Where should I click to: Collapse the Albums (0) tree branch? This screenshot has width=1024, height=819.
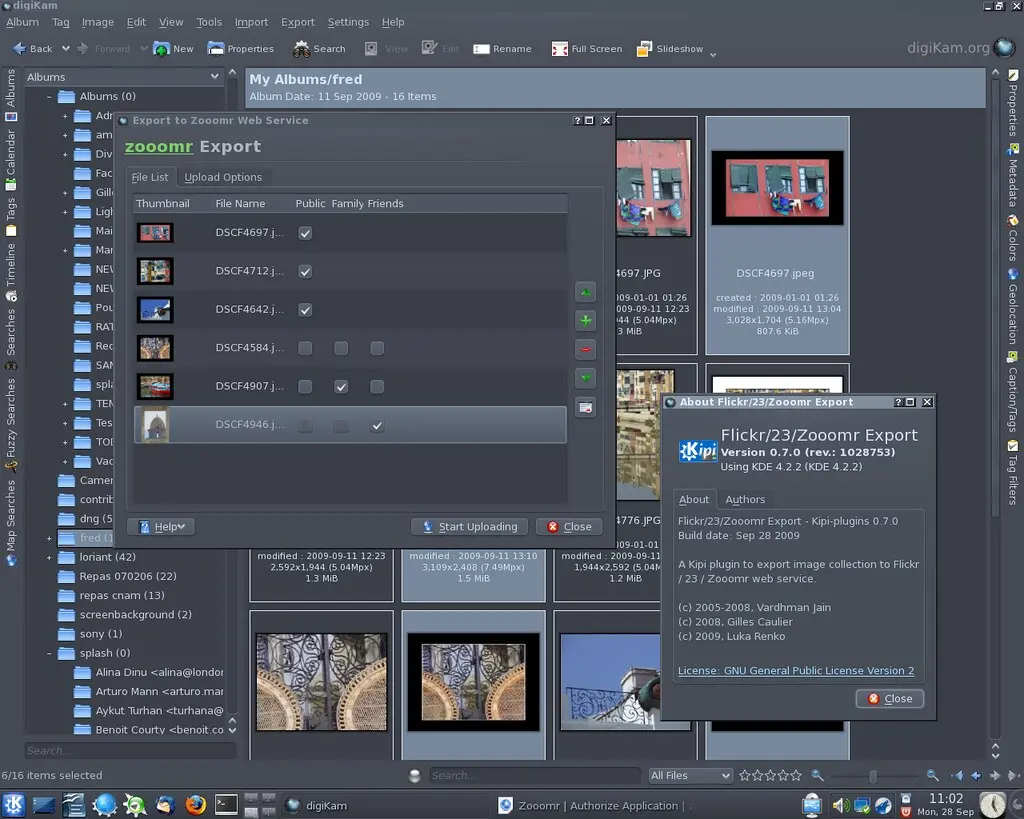tap(48, 96)
